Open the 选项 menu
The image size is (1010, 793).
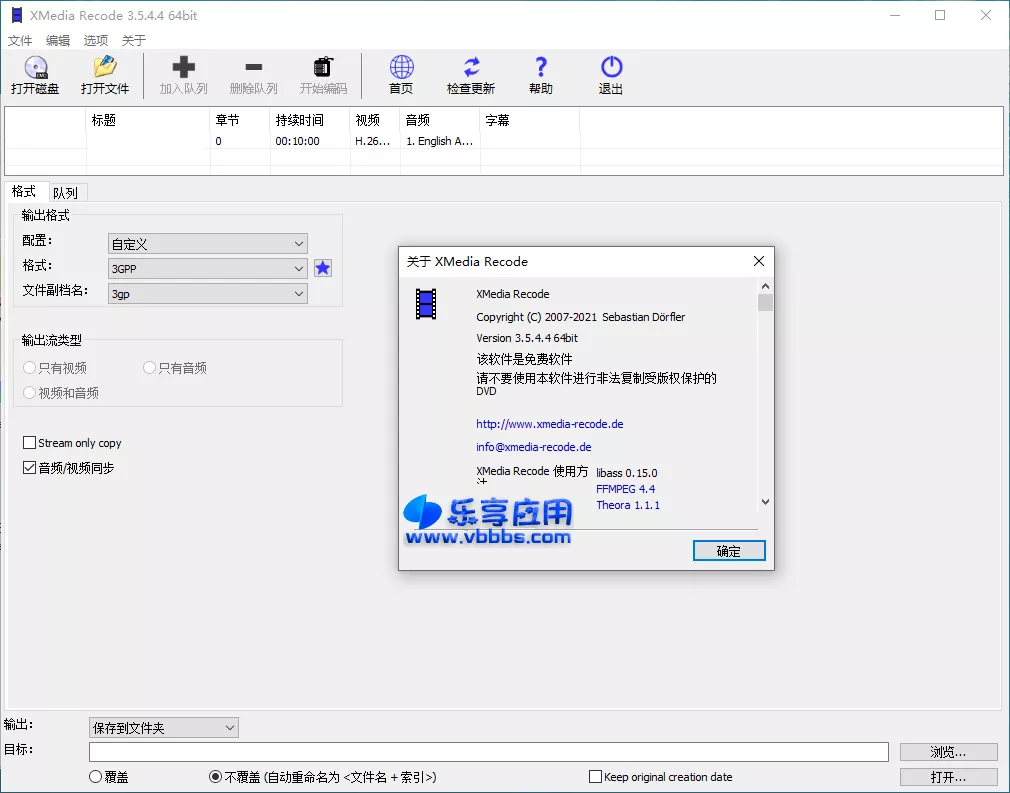(x=95, y=40)
